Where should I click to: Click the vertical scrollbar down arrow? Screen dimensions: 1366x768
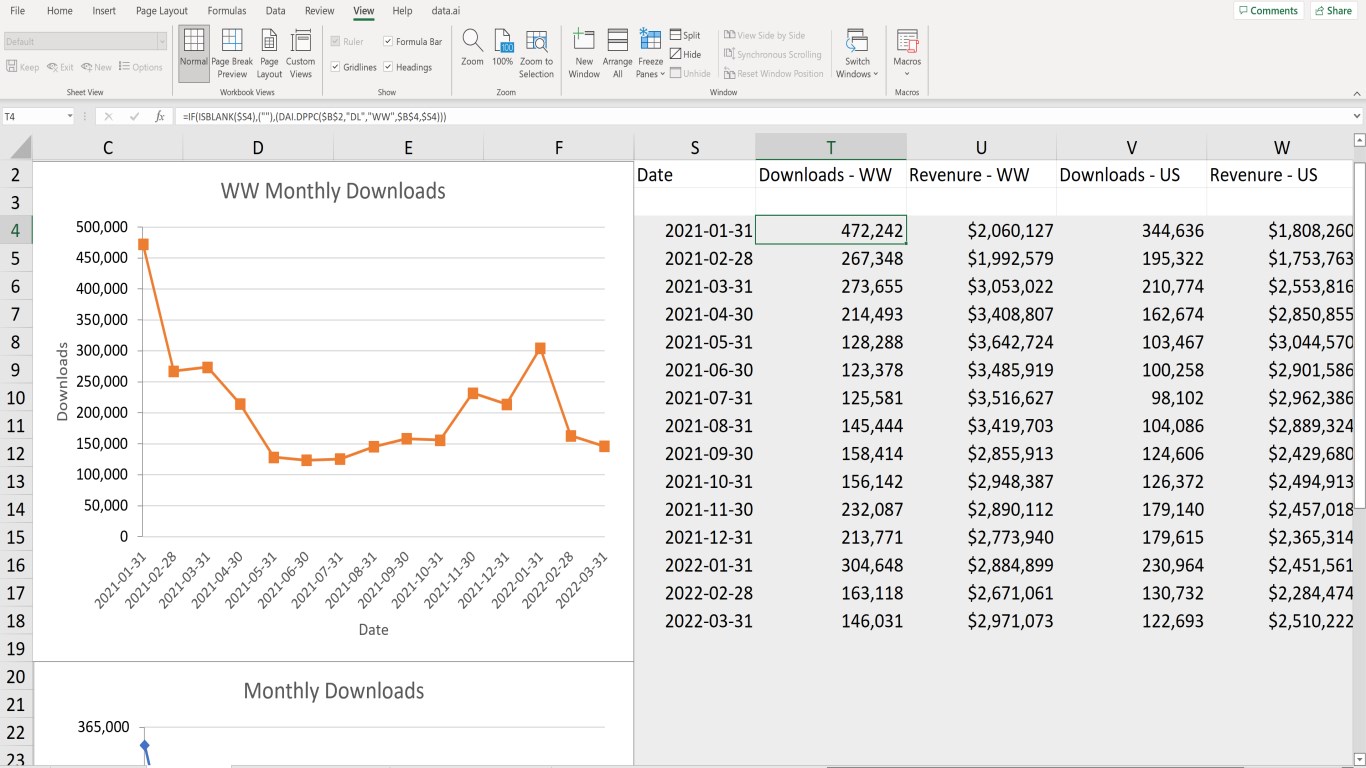1358,759
